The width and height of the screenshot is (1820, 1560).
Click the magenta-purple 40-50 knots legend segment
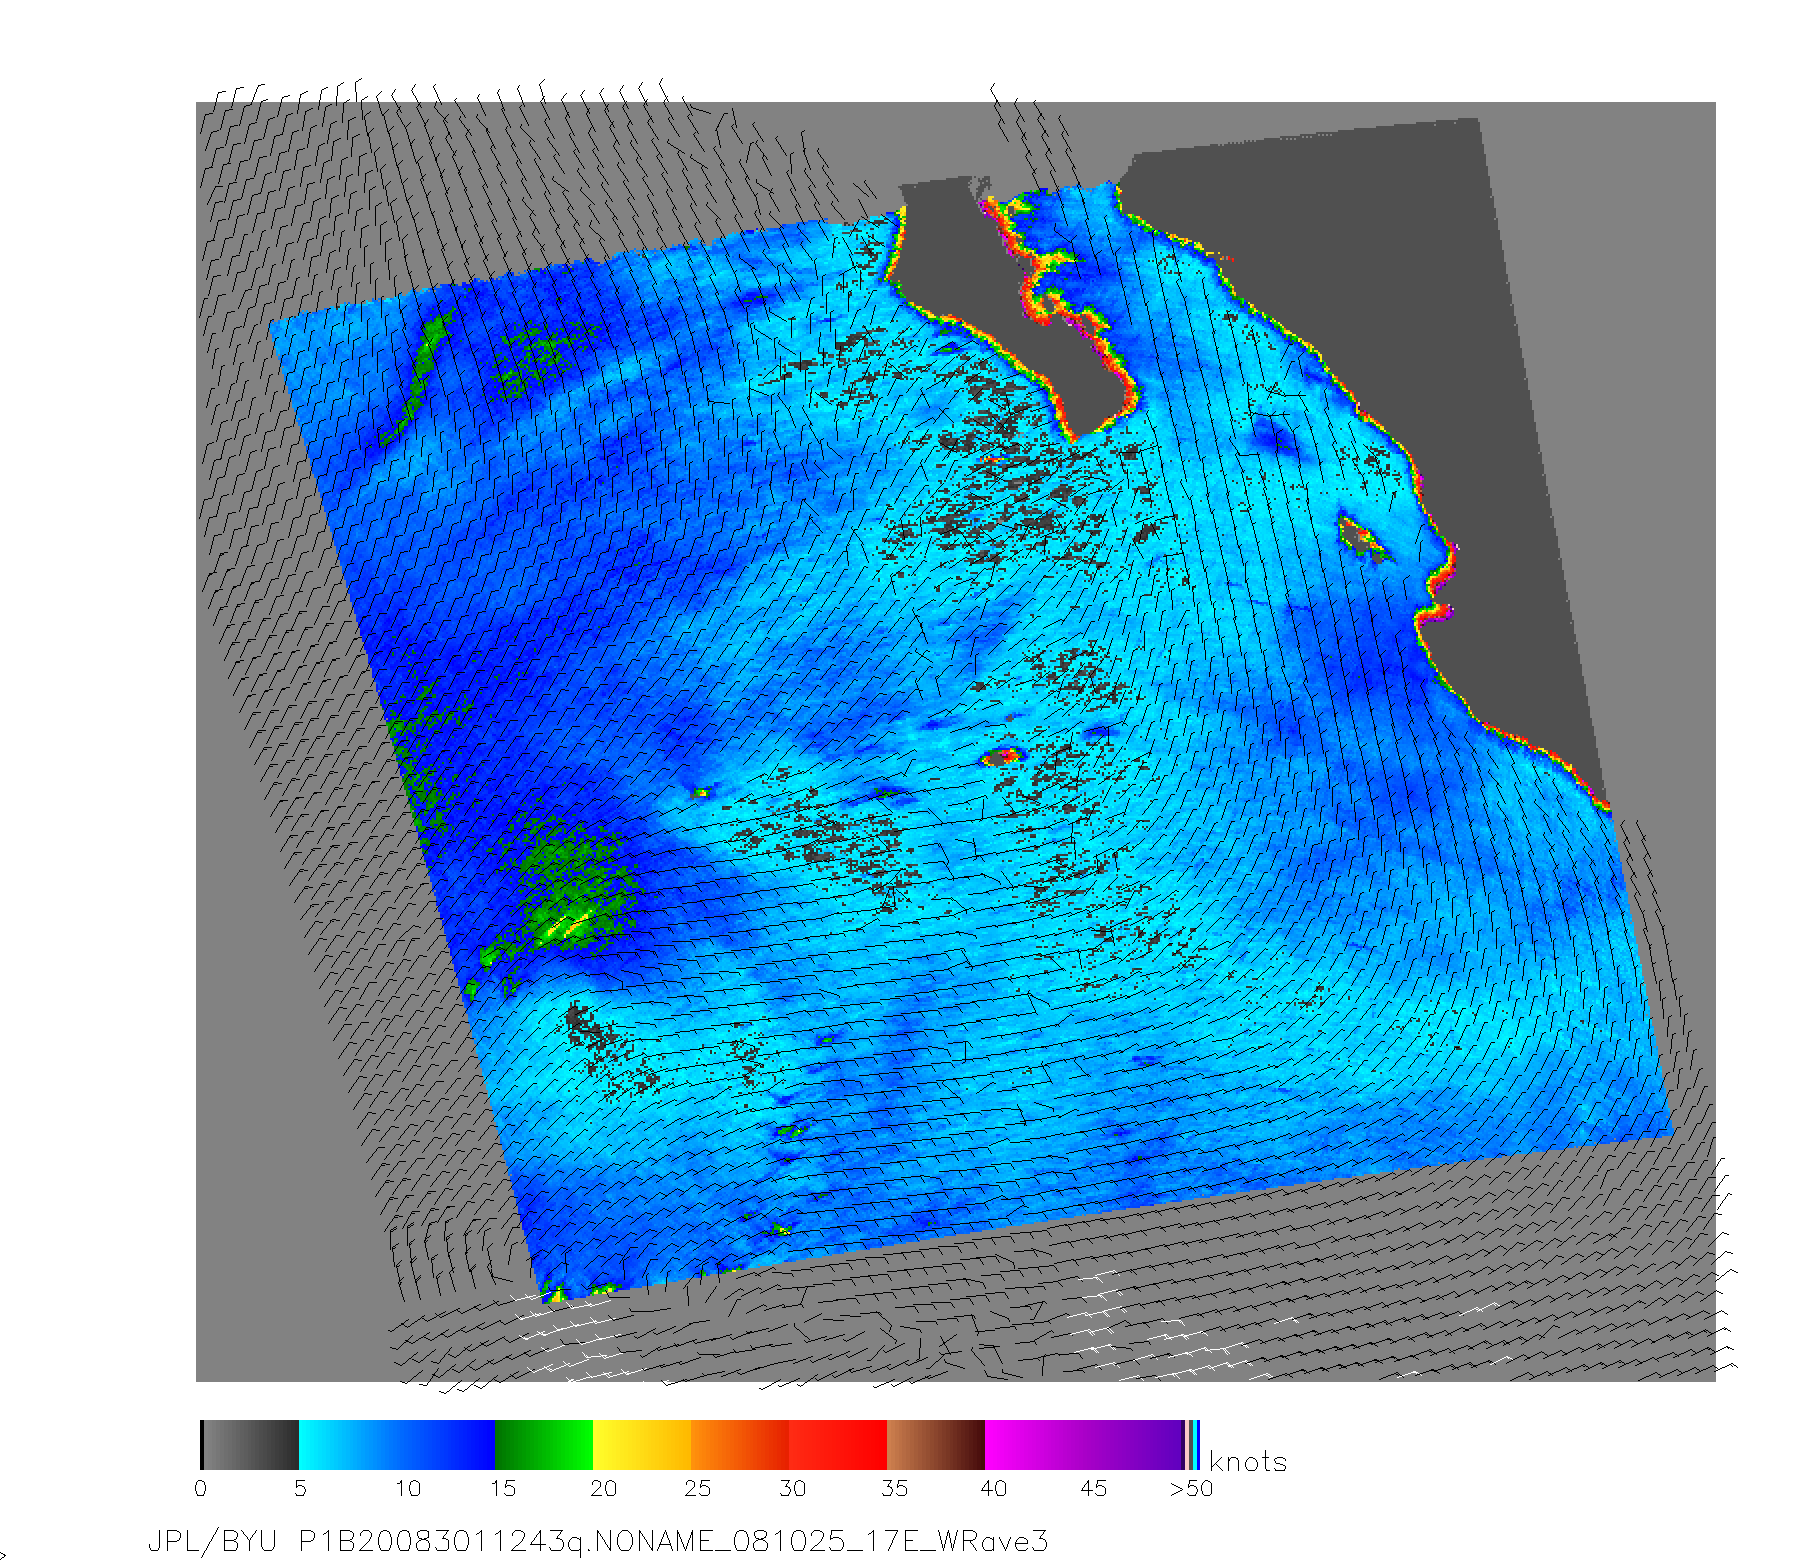pos(1084,1444)
